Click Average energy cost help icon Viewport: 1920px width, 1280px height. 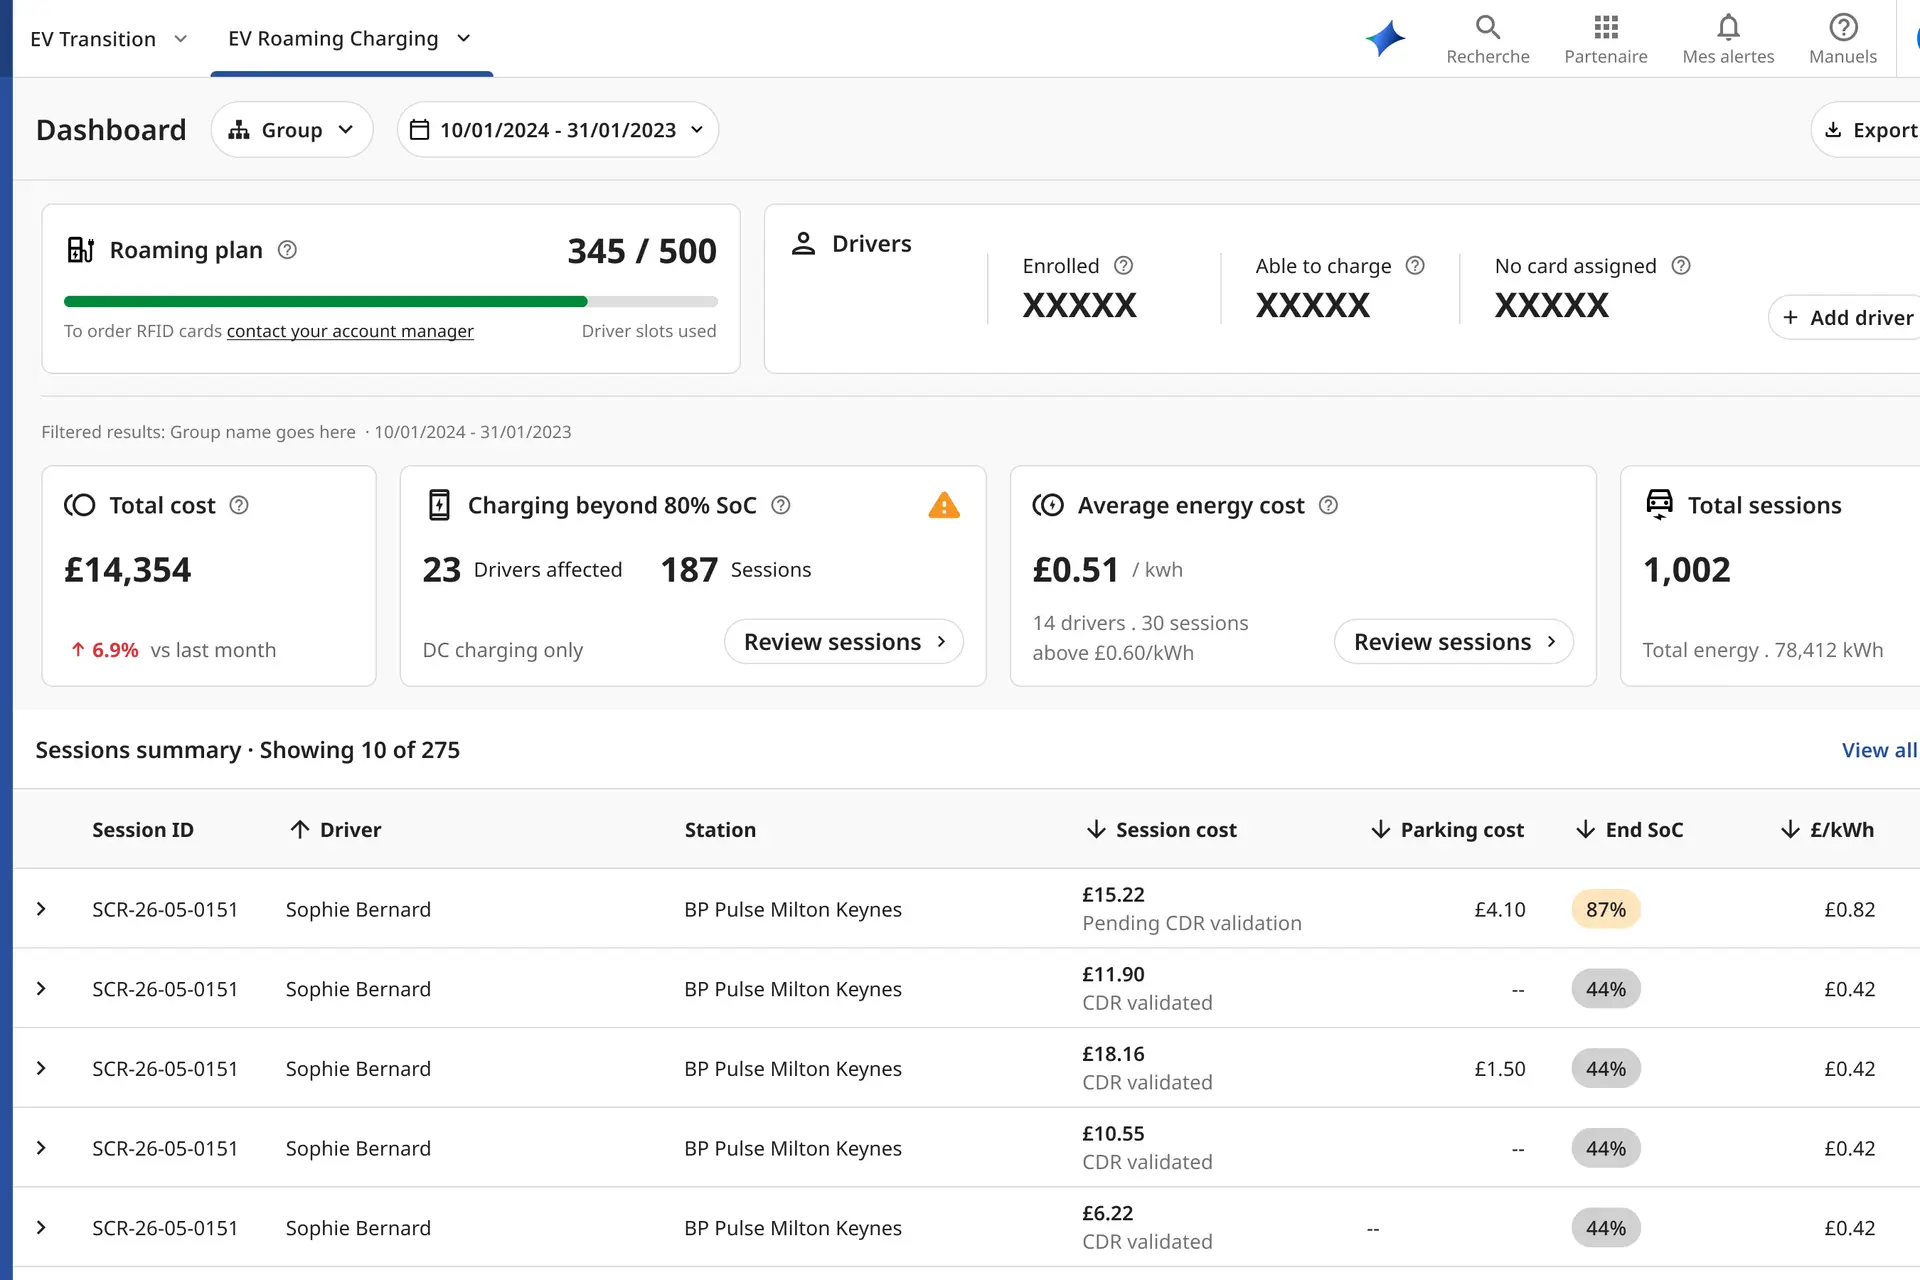(1328, 505)
